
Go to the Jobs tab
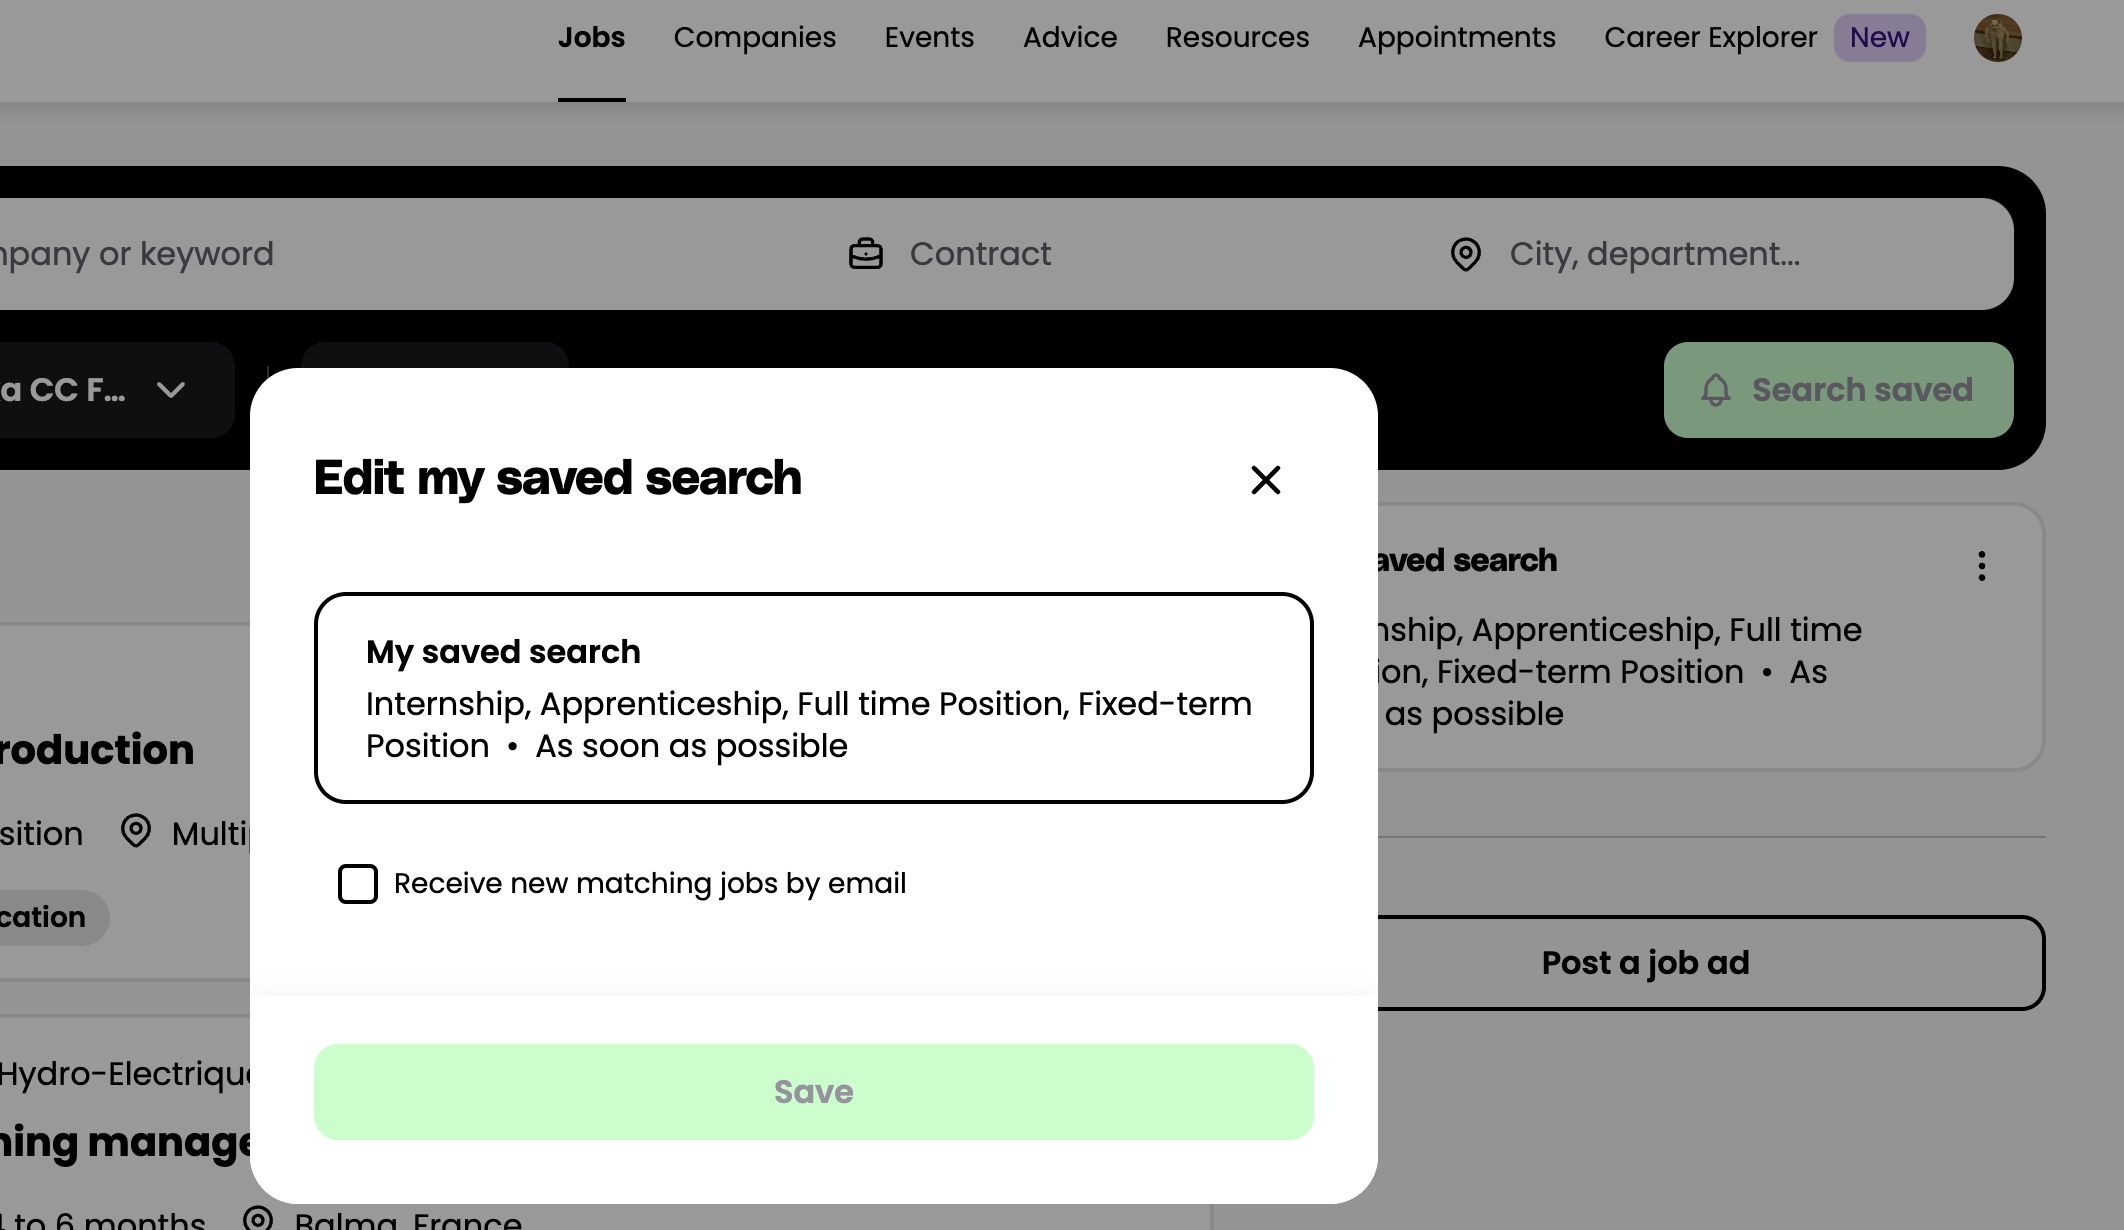591,38
